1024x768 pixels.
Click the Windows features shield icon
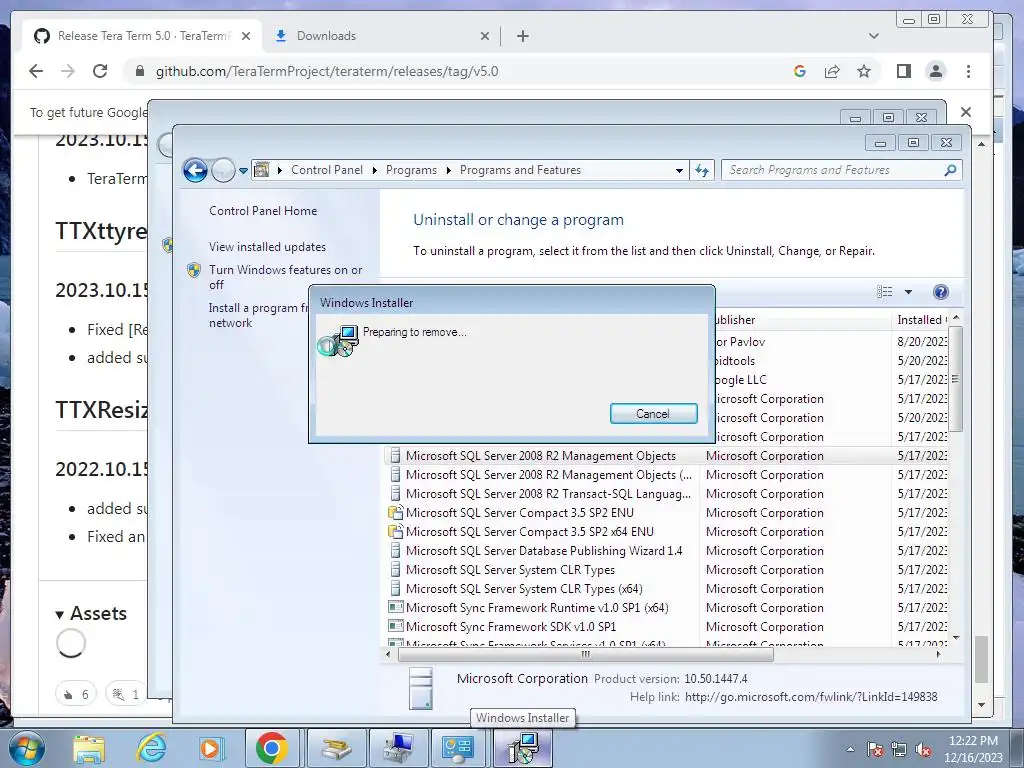pyautogui.click(x=194, y=270)
